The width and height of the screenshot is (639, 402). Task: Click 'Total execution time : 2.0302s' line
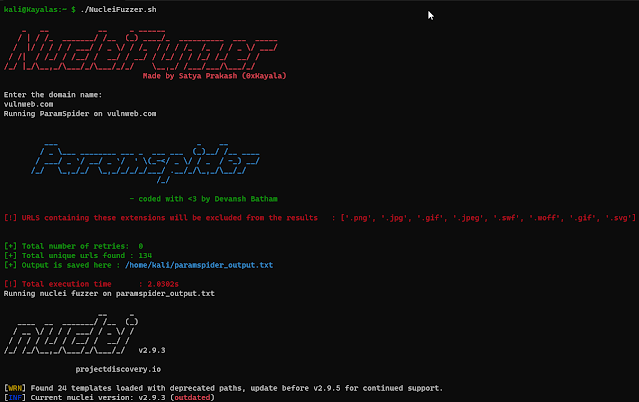[x=91, y=284]
